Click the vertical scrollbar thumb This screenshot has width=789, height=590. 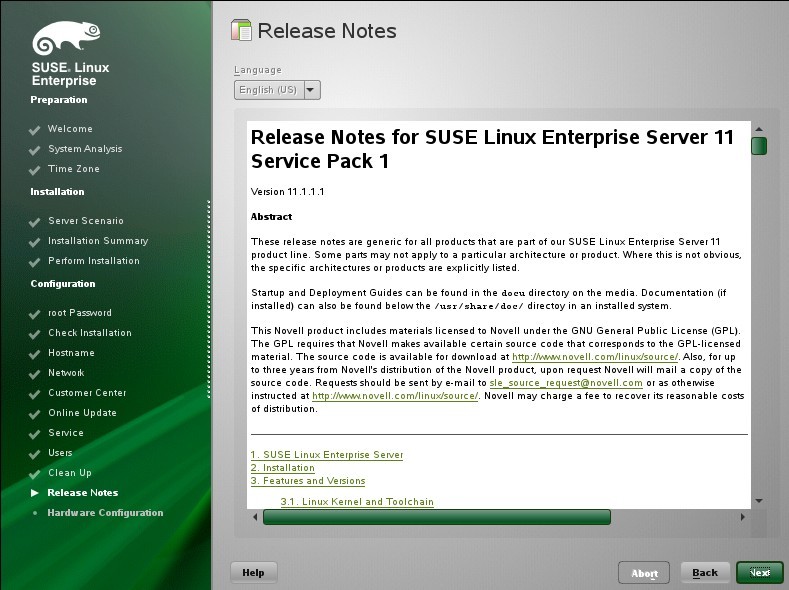759,146
